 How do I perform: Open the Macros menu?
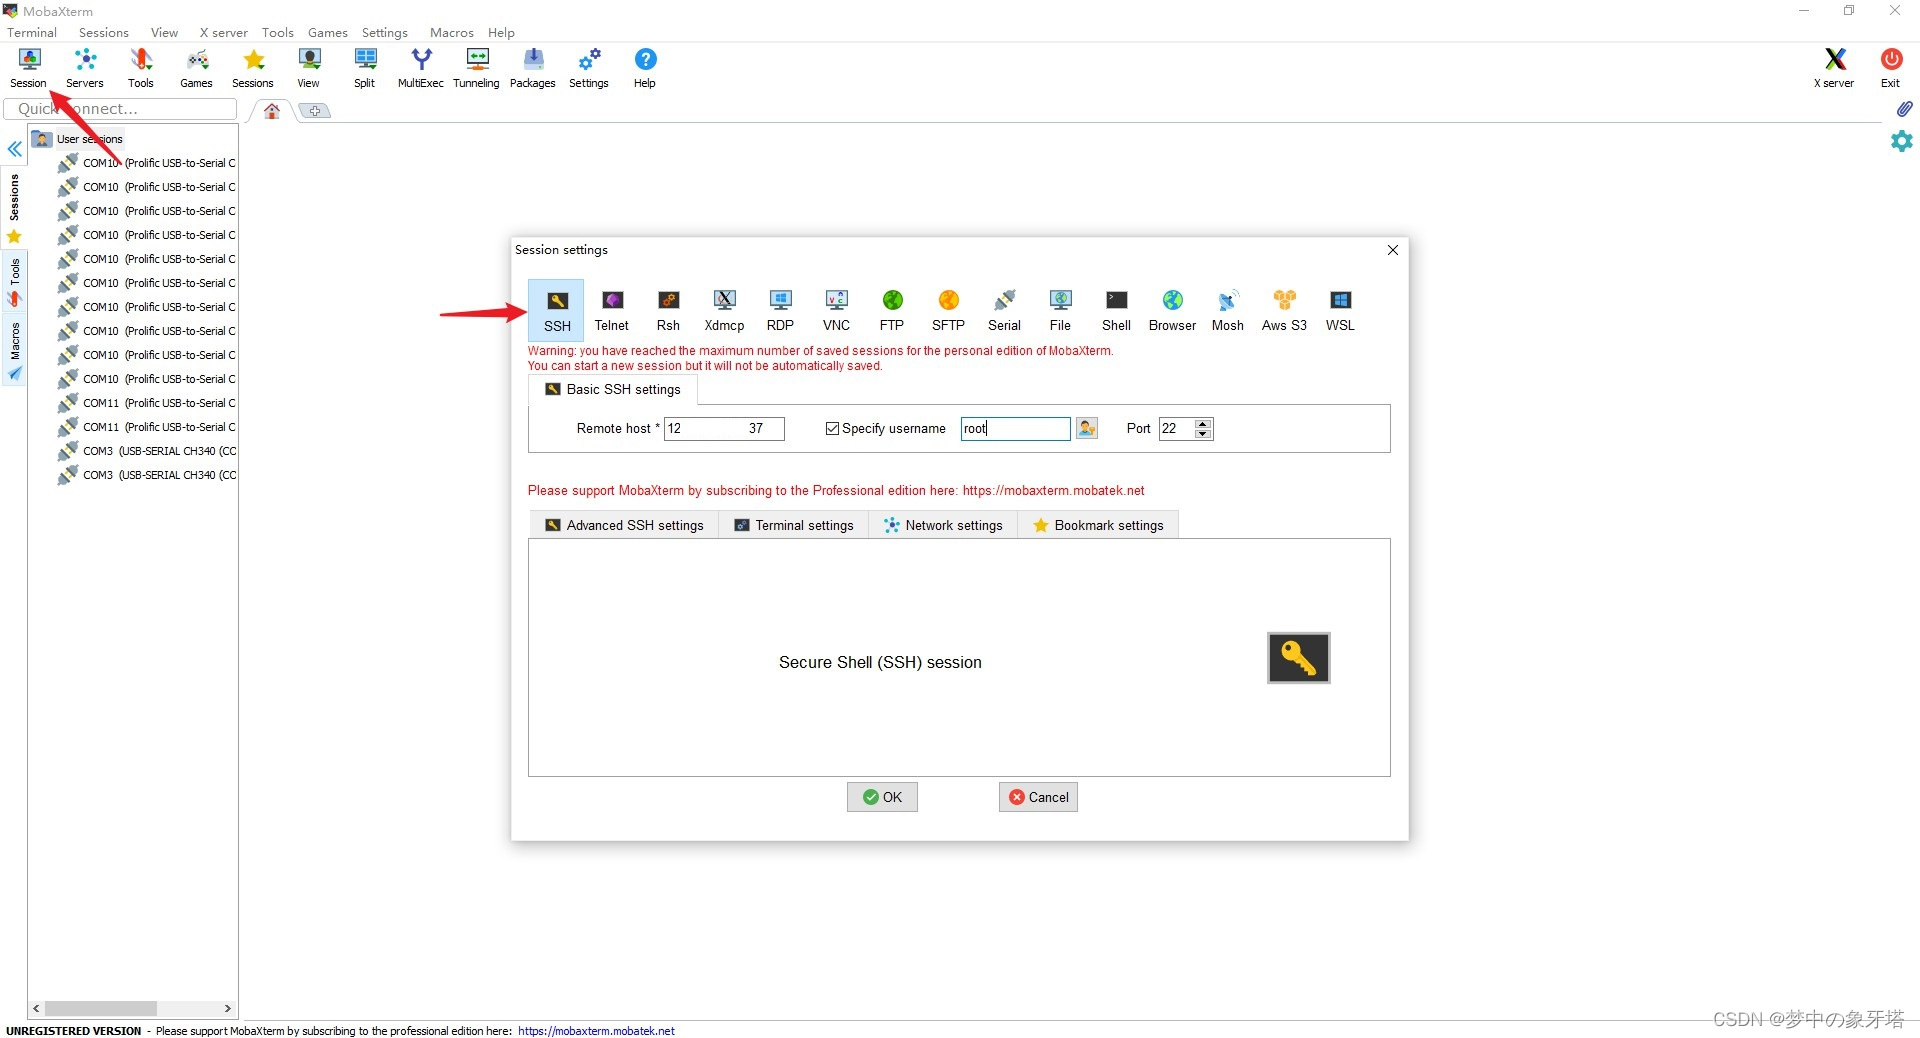pos(451,32)
